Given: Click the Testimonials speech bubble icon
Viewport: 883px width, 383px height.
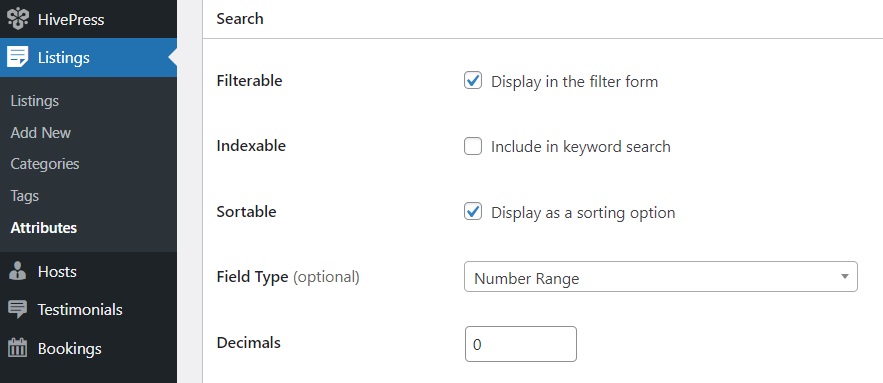Looking at the screenshot, I should [17, 309].
